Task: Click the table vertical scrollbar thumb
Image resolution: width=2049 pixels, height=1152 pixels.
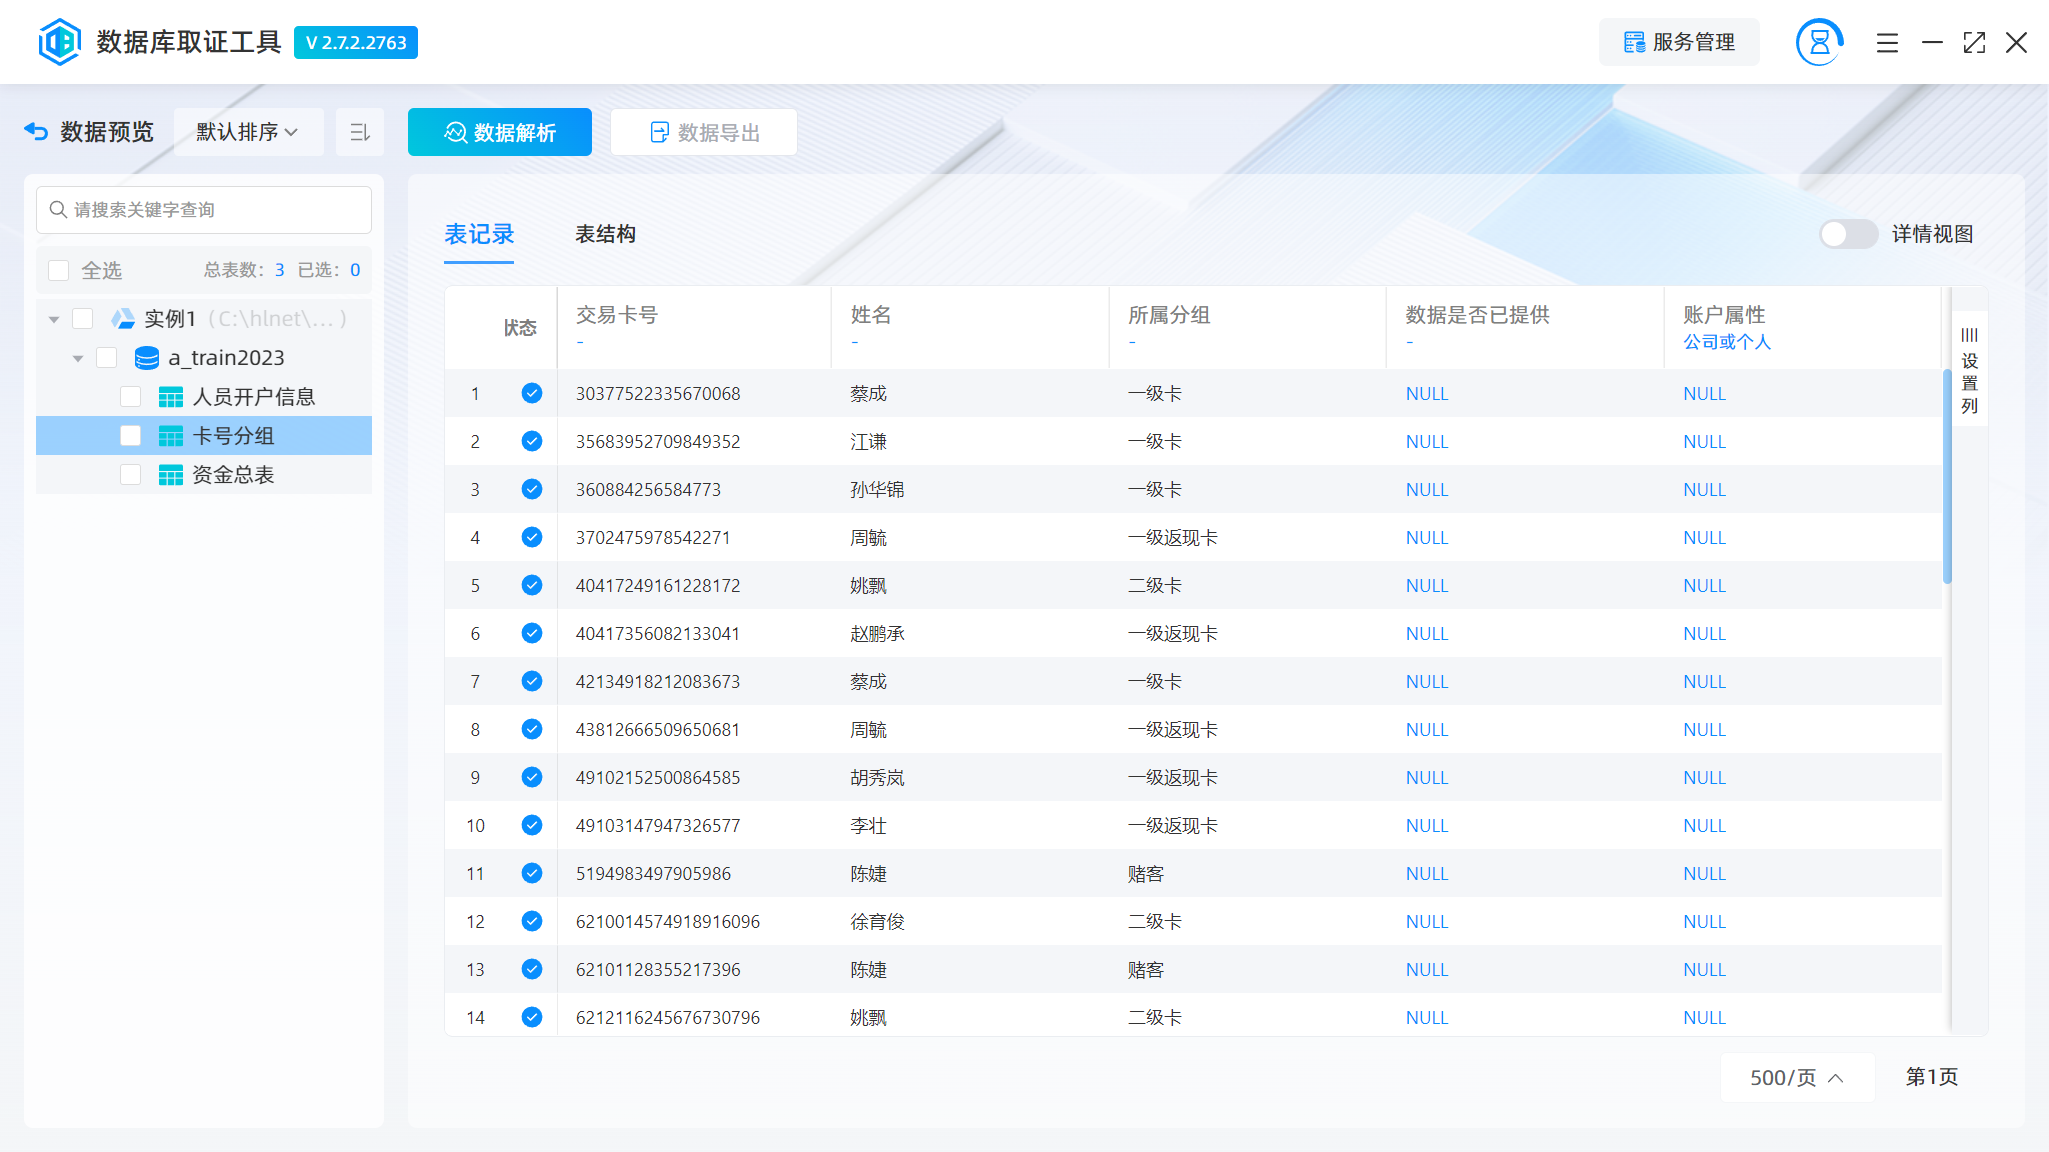Action: click(1947, 476)
